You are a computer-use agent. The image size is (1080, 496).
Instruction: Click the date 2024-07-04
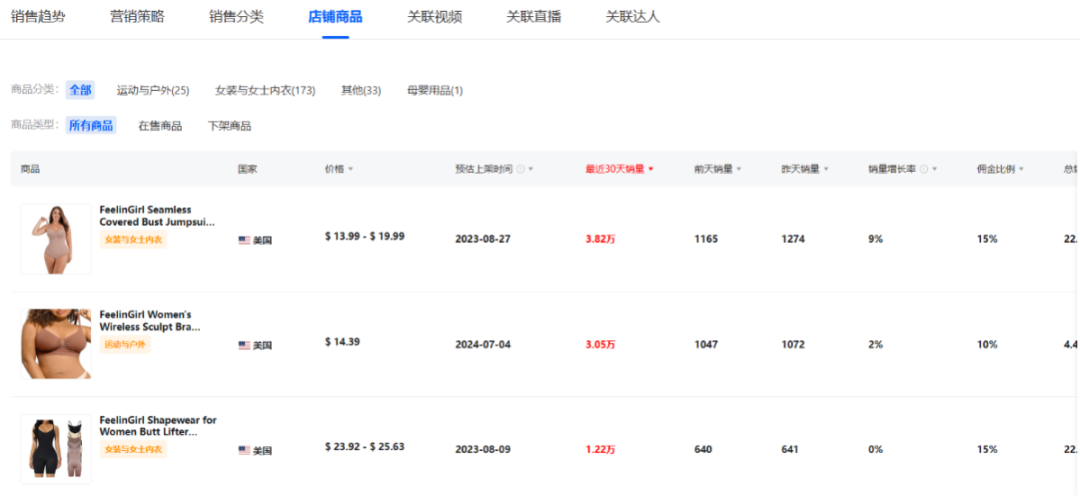click(483, 344)
